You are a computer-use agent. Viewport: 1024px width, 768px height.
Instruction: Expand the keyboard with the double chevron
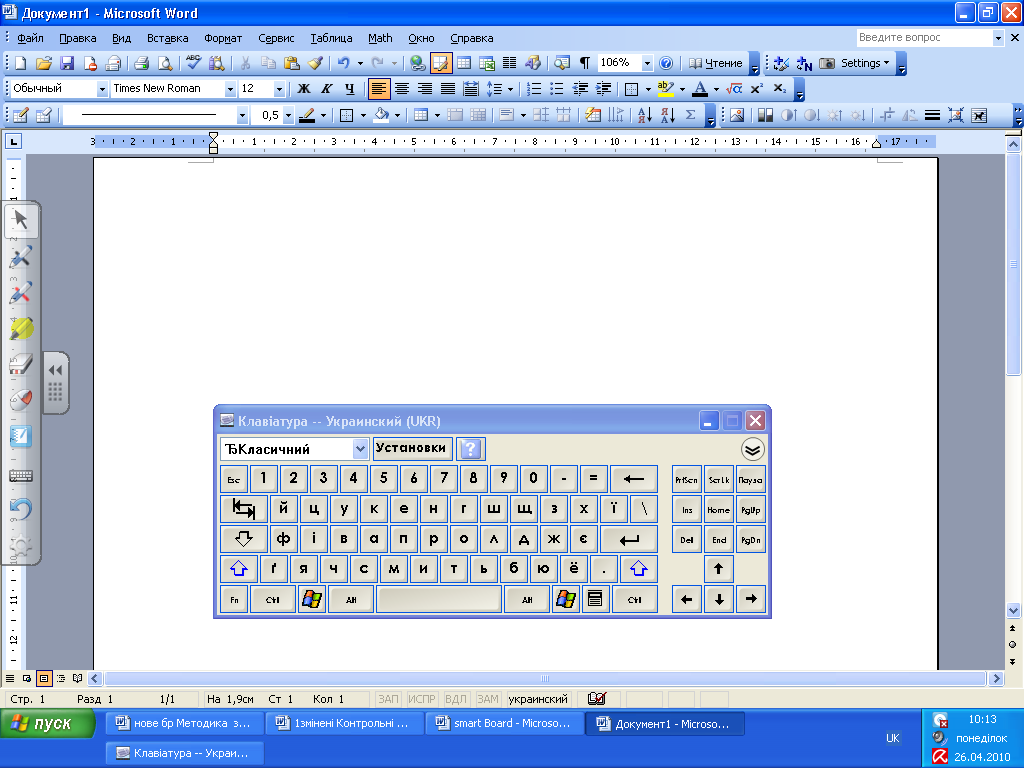point(752,449)
